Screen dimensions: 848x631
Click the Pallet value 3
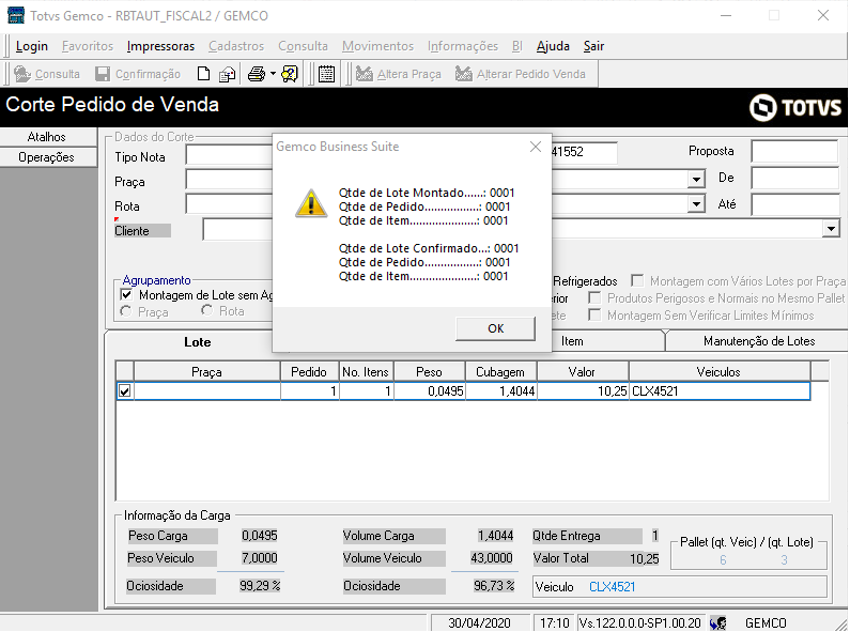point(784,560)
